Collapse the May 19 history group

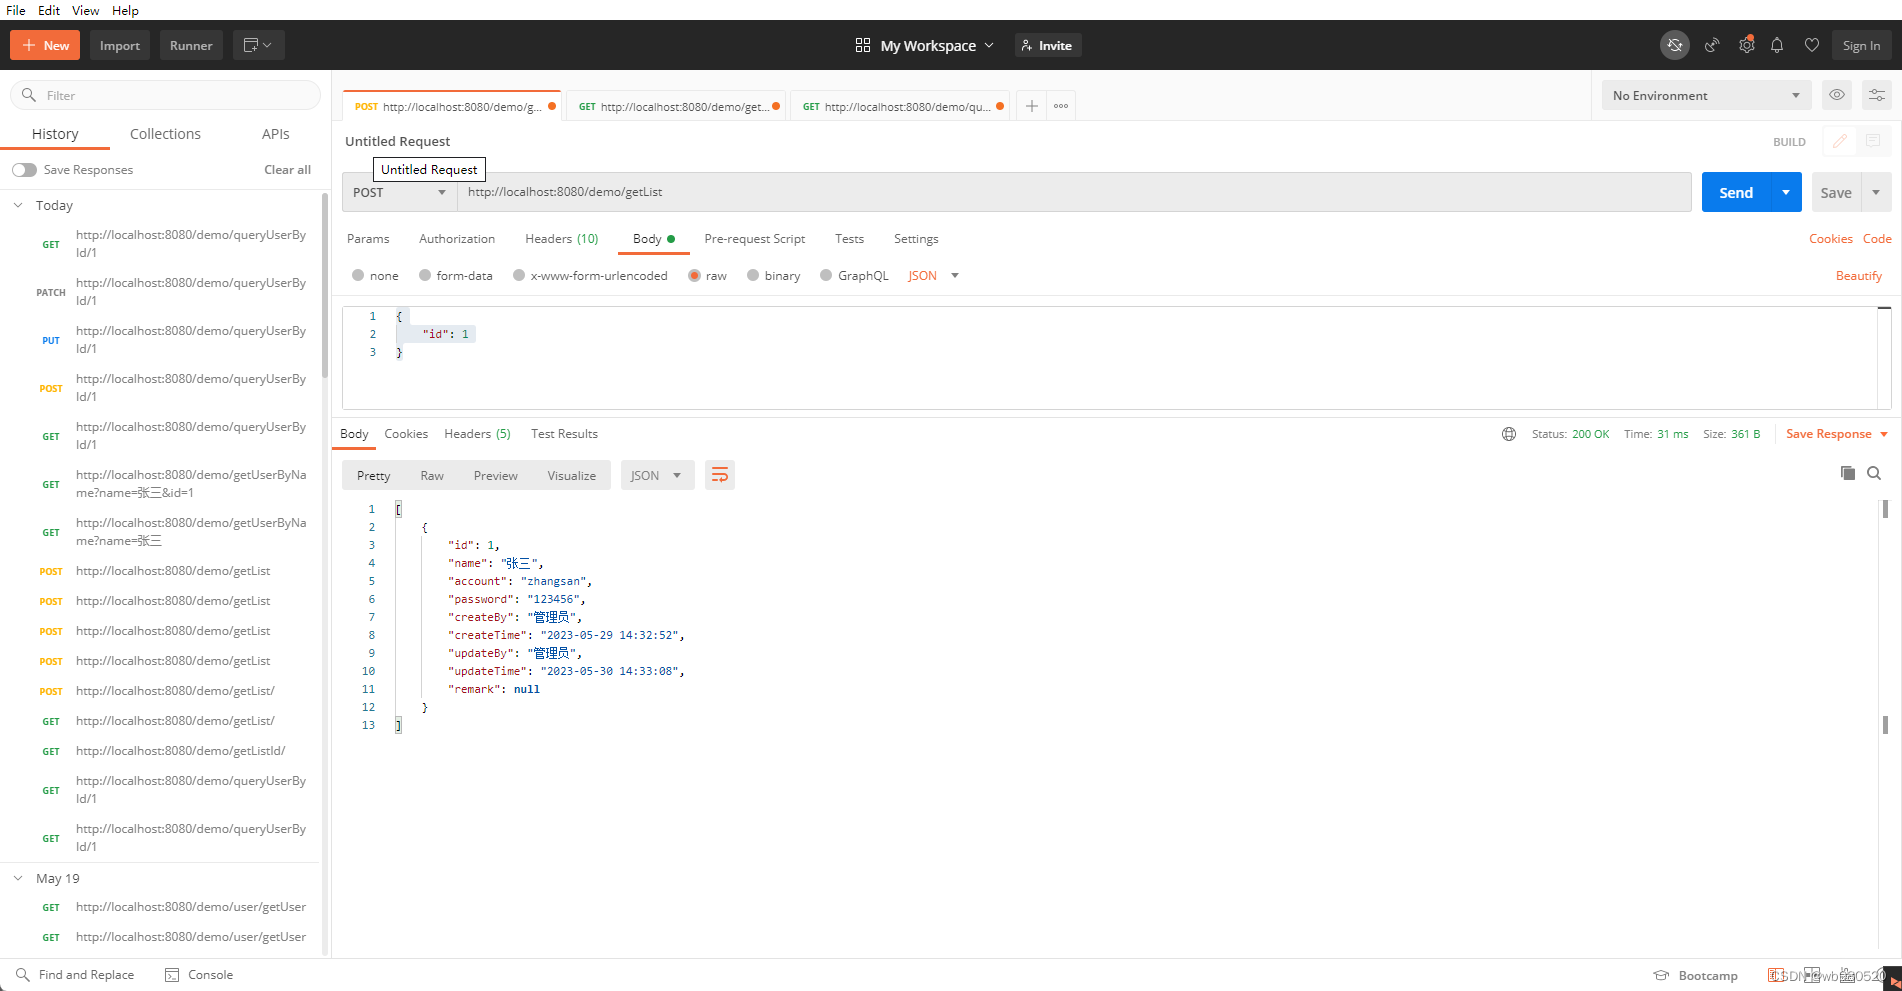(x=18, y=878)
